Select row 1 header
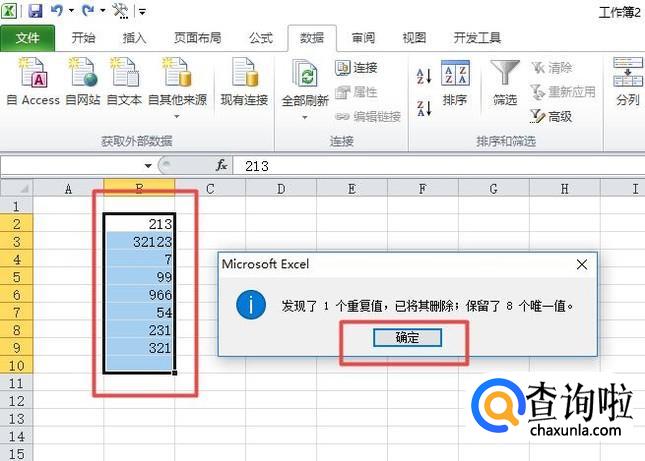The image size is (645, 461). coord(16,206)
